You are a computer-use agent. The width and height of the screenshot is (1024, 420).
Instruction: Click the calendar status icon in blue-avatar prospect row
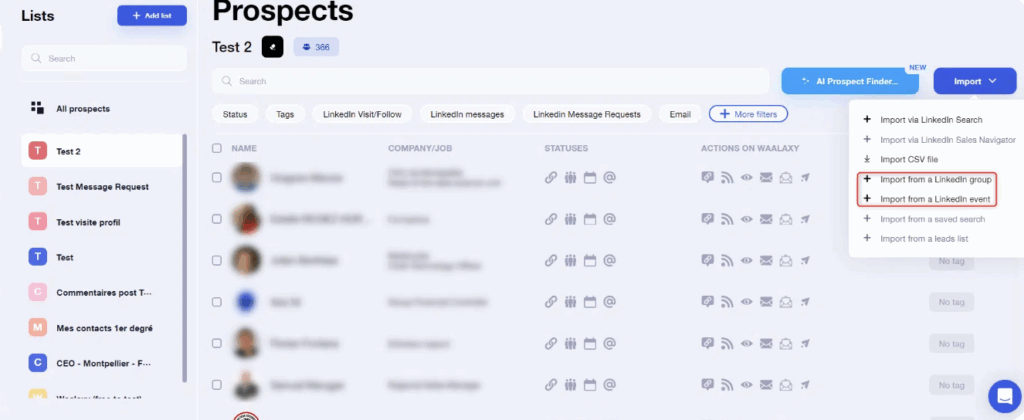(590, 302)
